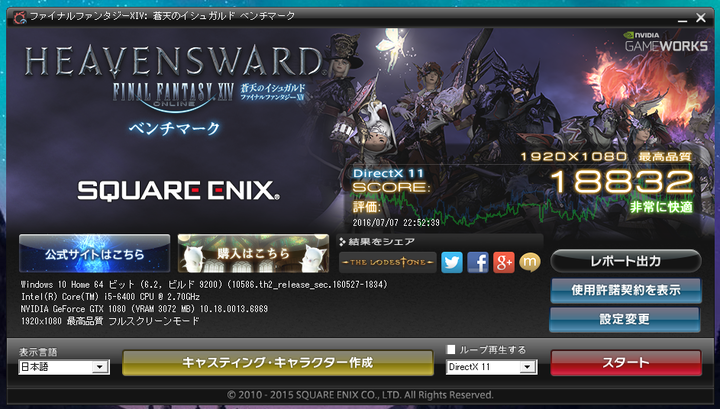This screenshot has width=720, height=409.
Task: Open 設定変更 settings button
Action: 625,319
